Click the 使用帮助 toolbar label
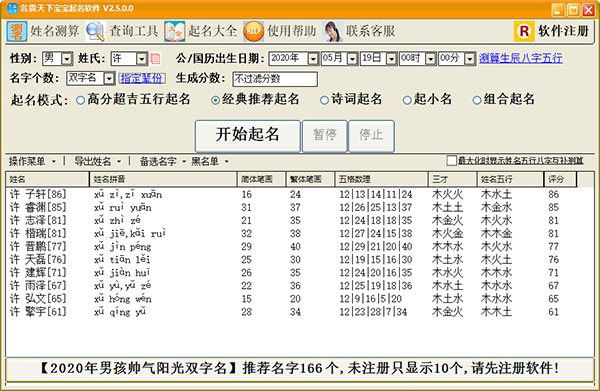Viewport: 600px width, 391px height. (292, 31)
